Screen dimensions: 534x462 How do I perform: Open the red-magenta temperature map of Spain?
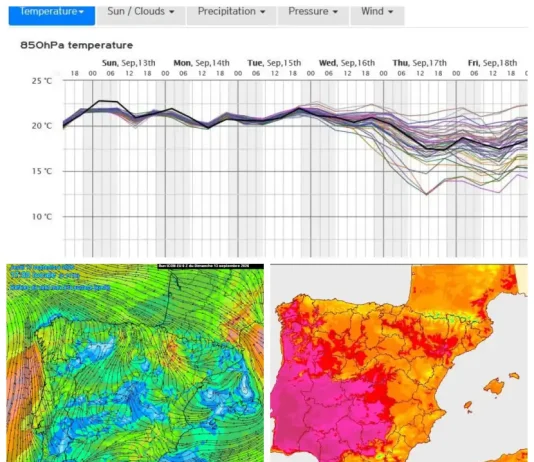pos(399,363)
